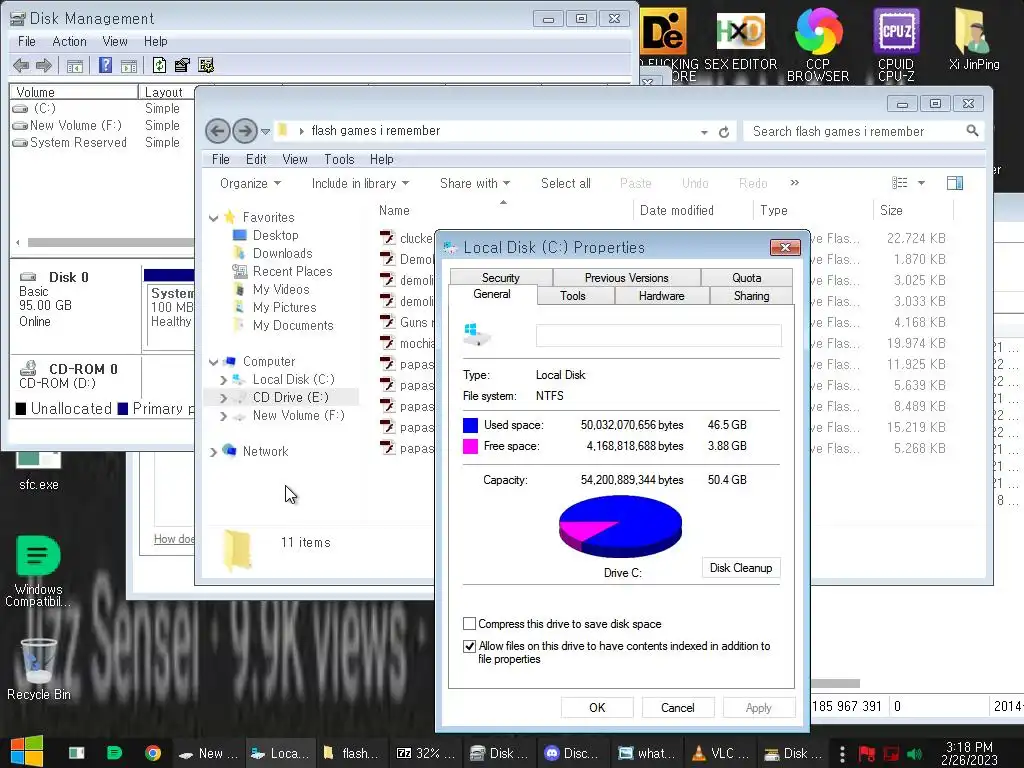Click Forward arrow in Disk Management toolbar
1024x768 pixels.
point(44,65)
